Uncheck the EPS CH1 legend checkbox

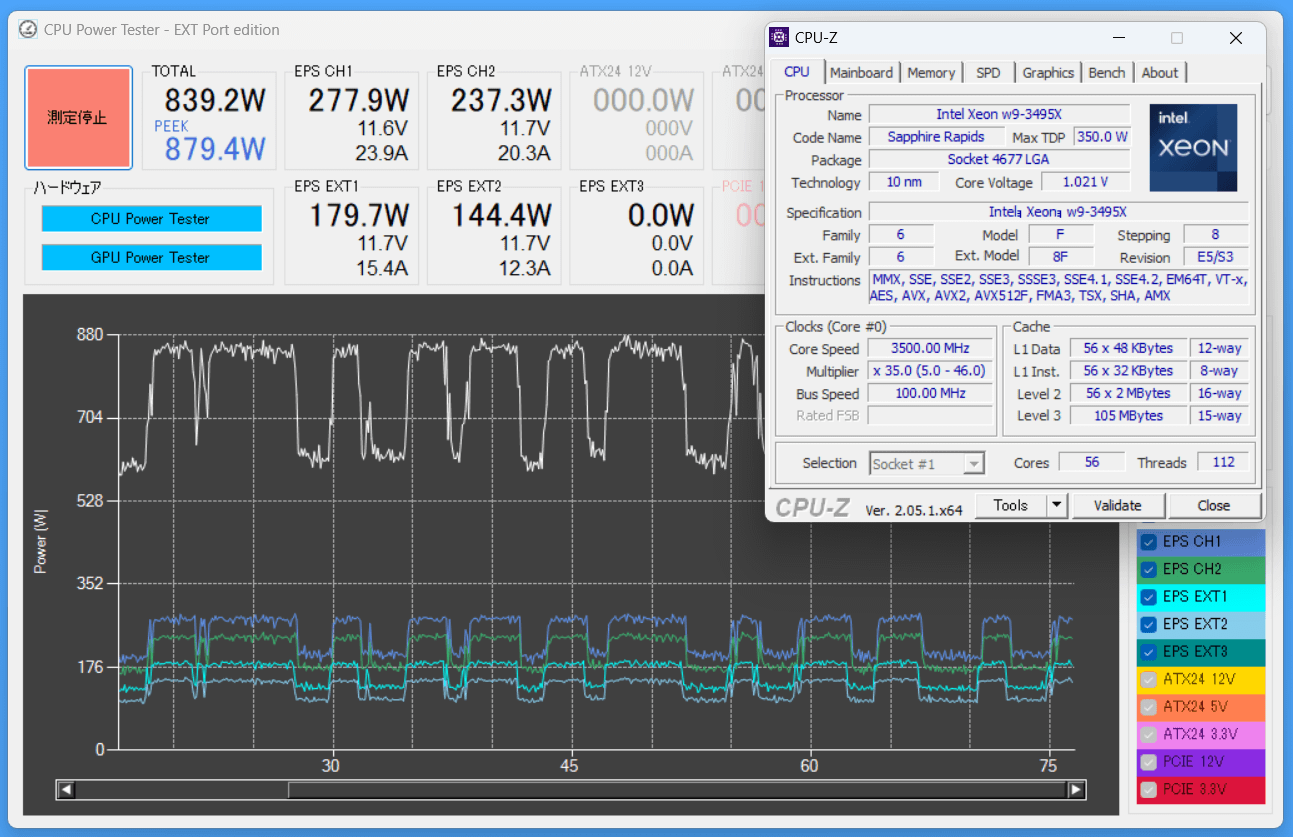click(x=1149, y=542)
